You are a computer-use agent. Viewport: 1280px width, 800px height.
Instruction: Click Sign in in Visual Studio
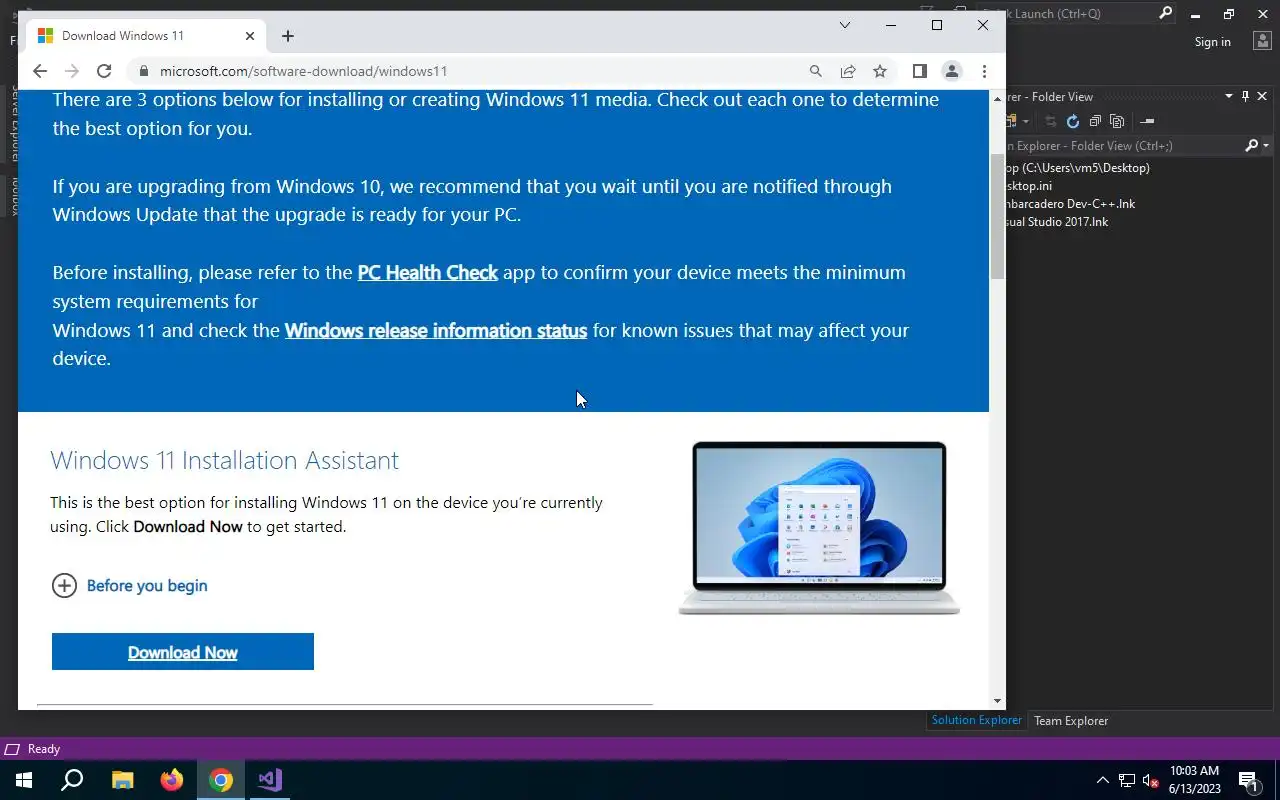click(1212, 42)
